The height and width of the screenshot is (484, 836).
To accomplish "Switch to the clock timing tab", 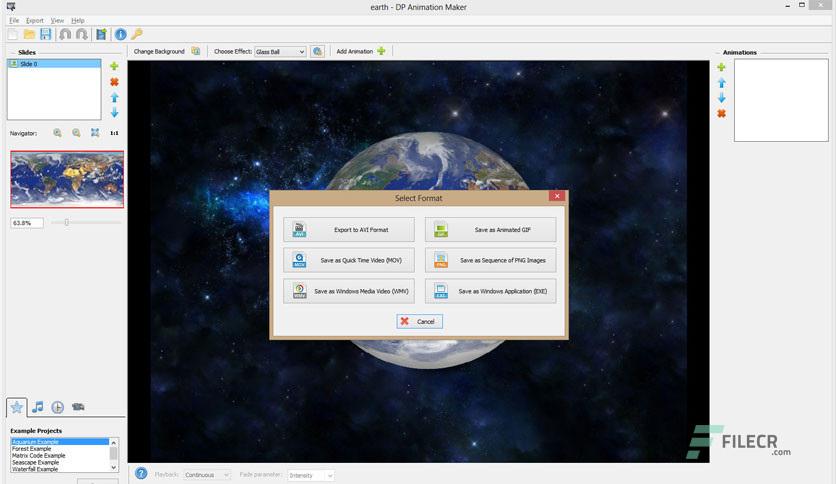I will tap(58, 407).
